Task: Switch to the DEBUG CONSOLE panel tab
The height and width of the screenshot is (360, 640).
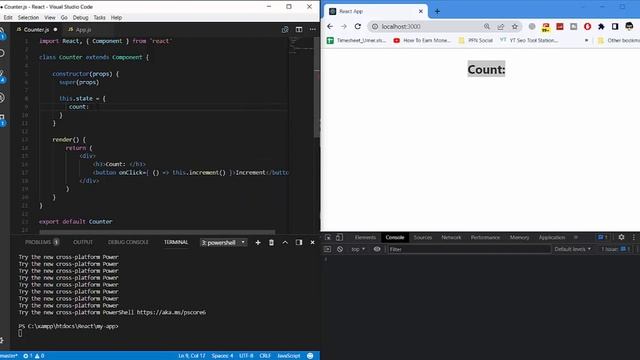Action: [x=128, y=242]
